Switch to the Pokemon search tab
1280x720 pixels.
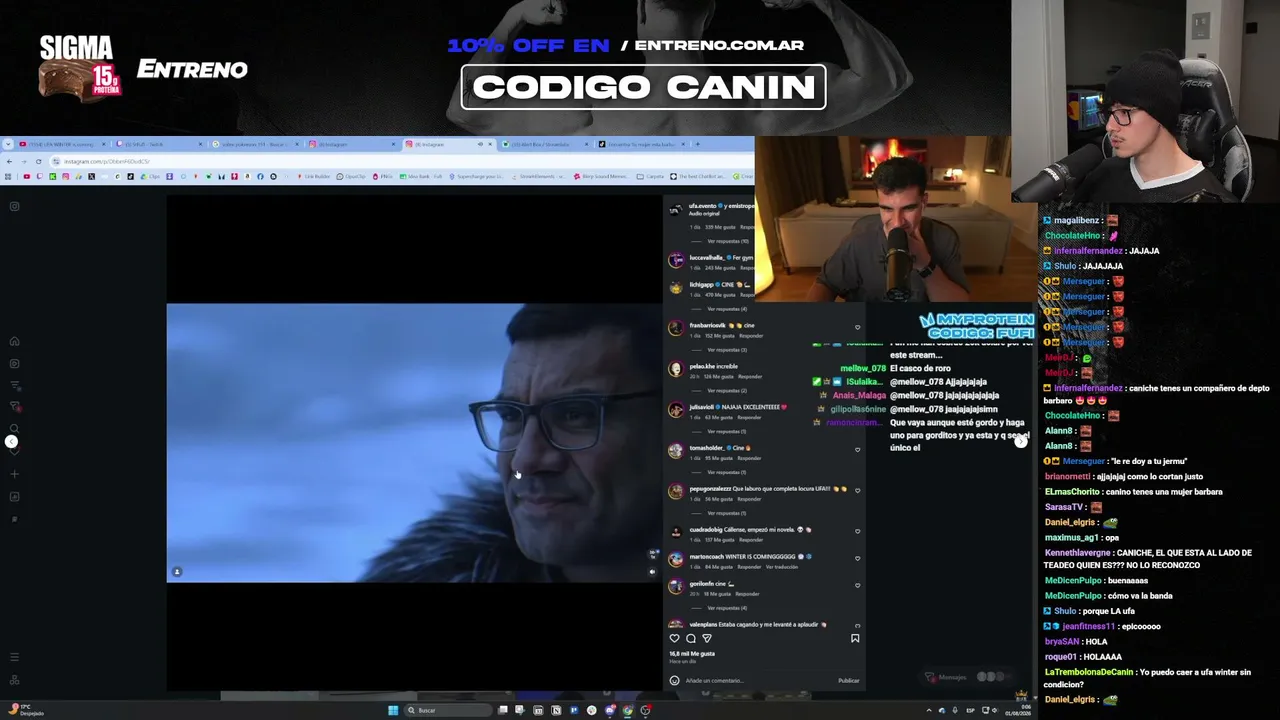pos(255,144)
